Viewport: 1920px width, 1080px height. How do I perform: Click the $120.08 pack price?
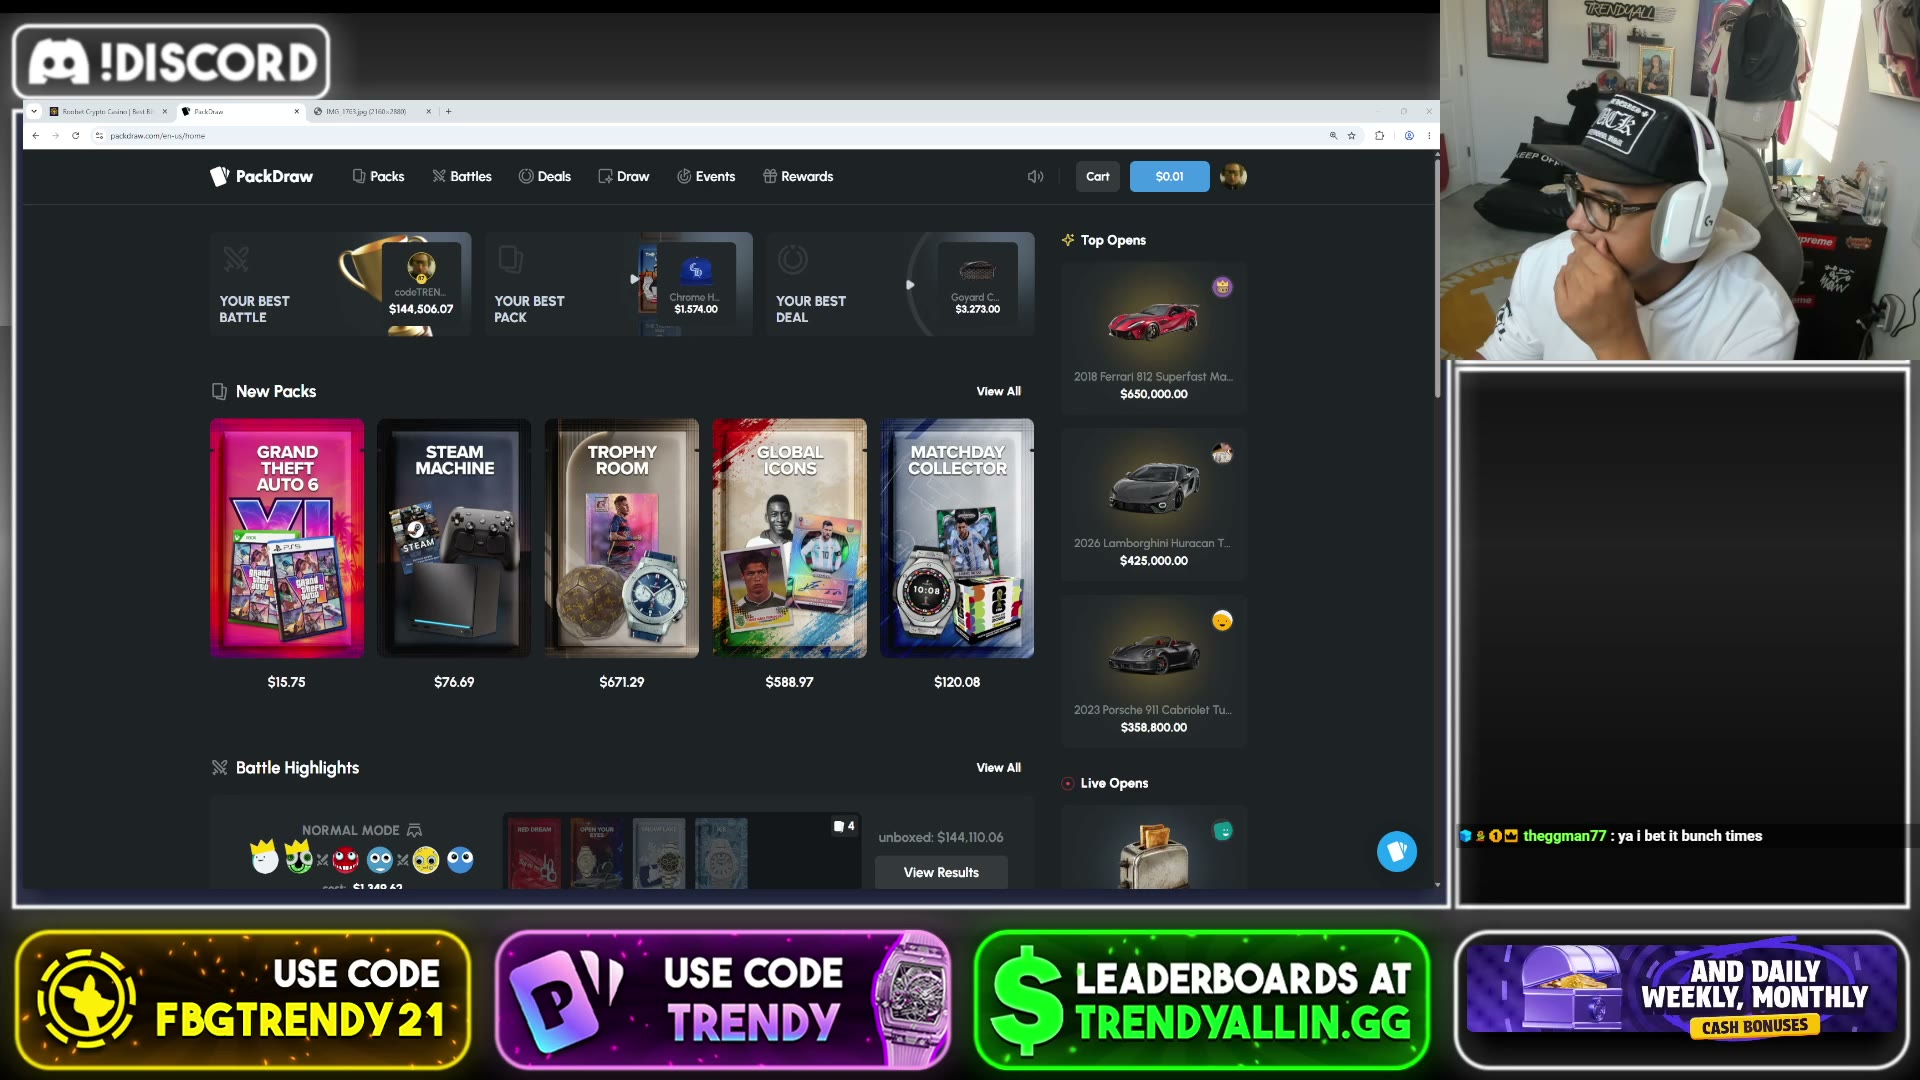point(957,682)
